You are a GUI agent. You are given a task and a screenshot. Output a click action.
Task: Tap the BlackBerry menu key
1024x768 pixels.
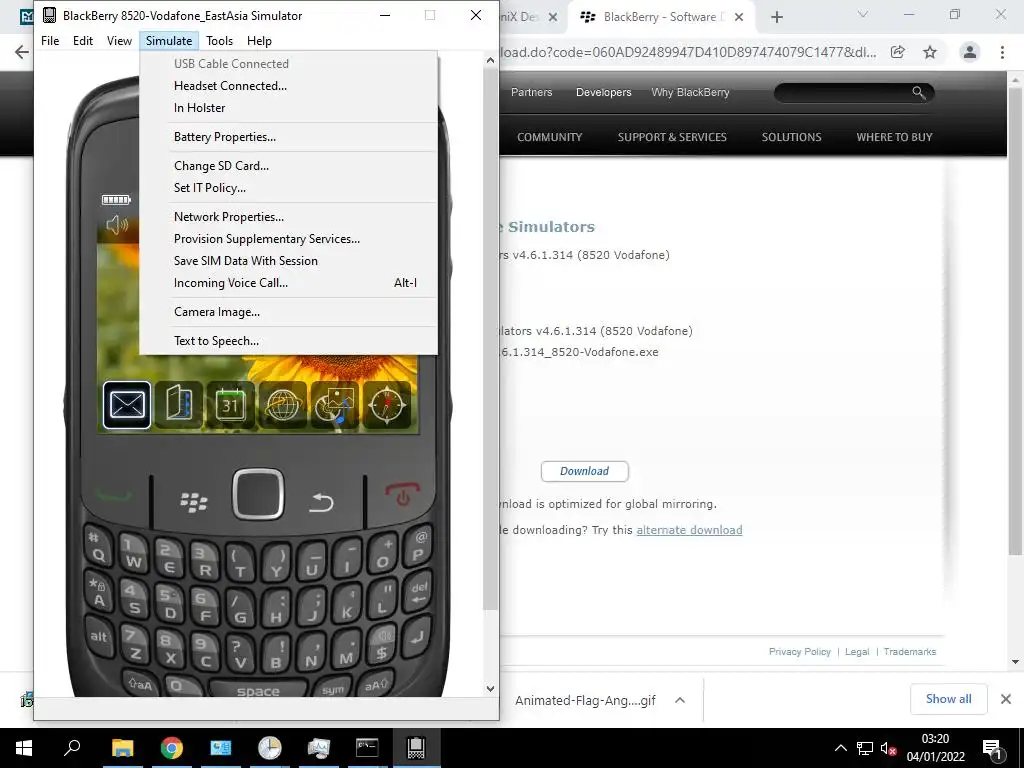[x=193, y=502]
